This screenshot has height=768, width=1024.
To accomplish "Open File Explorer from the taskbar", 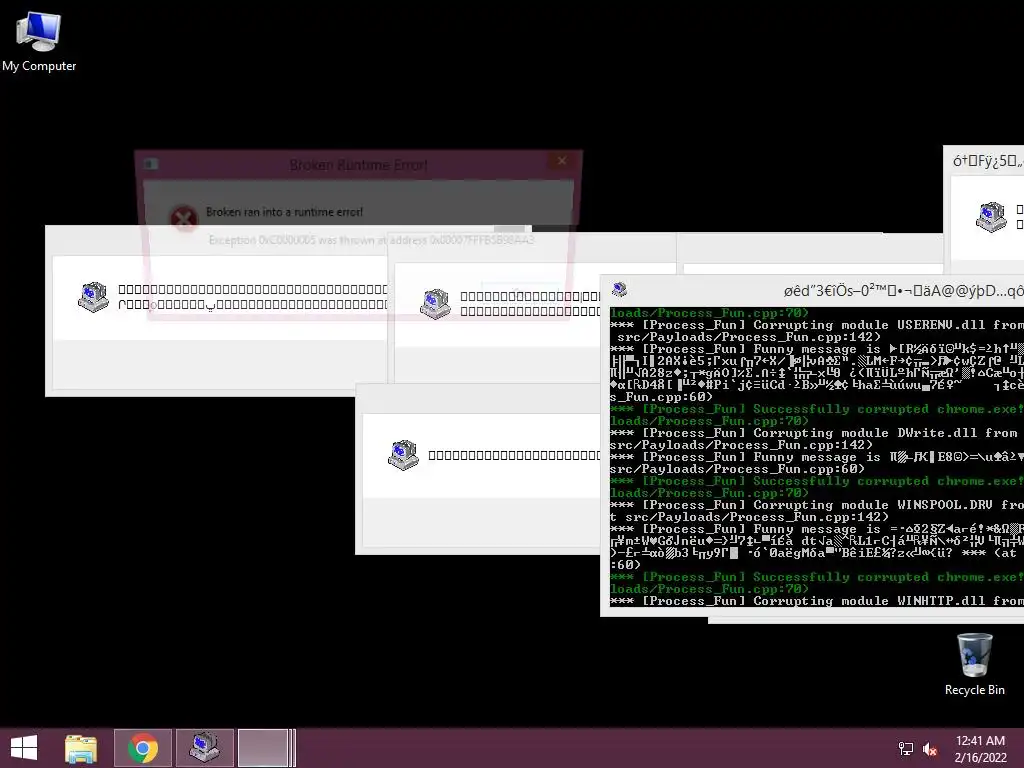I will click(x=81, y=748).
